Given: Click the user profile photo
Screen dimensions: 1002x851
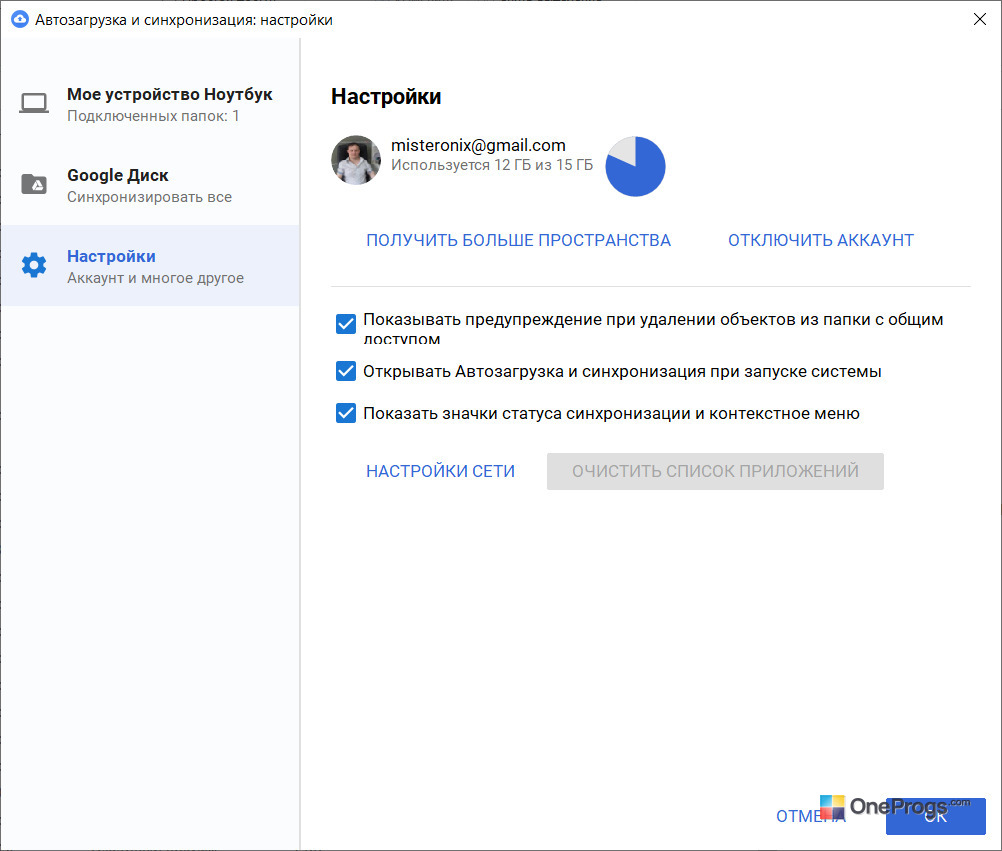Looking at the screenshot, I should pos(356,160).
